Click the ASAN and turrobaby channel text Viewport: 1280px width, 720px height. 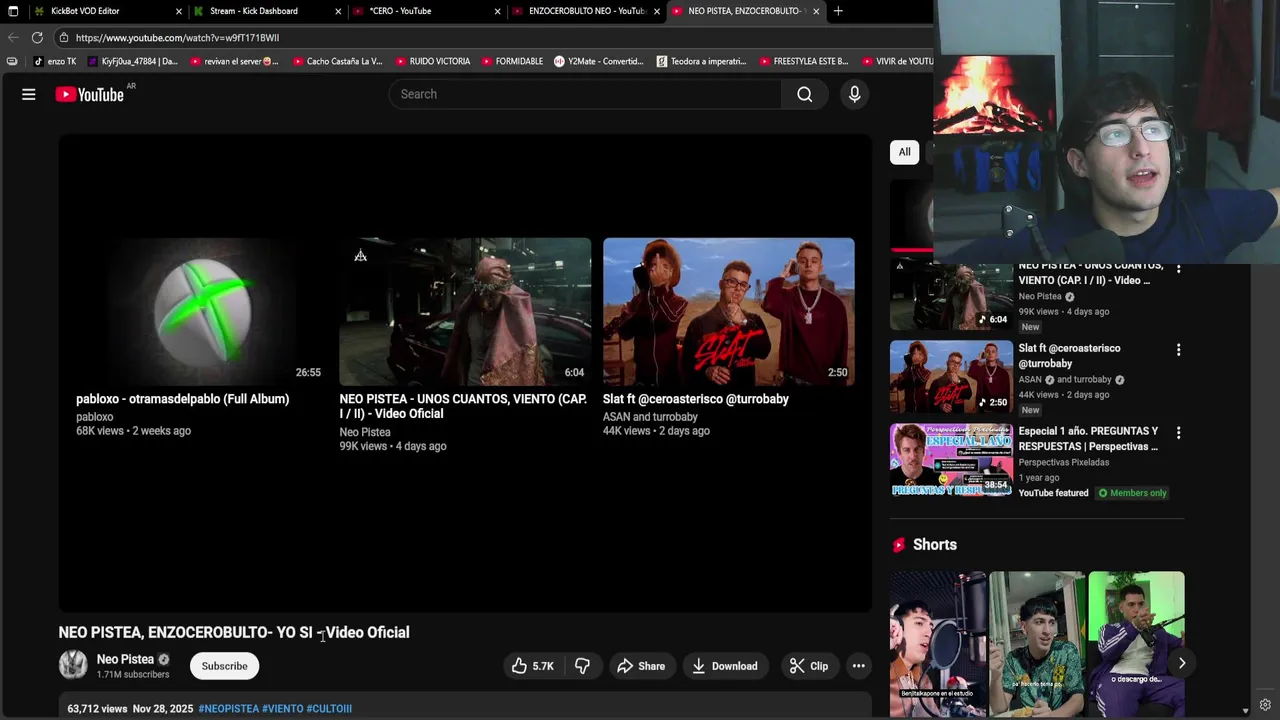tap(650, 417)
